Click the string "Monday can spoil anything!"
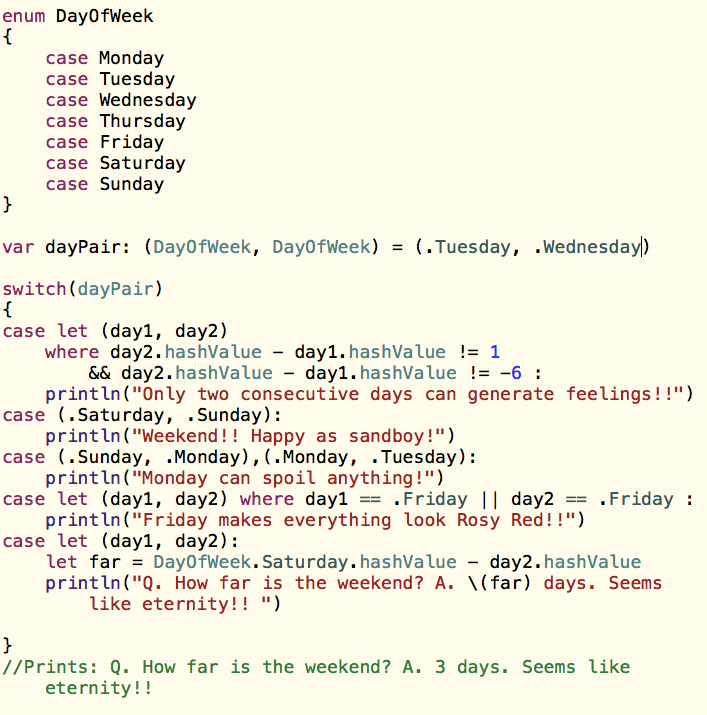 pyautogui.click(x=283, y=478)
